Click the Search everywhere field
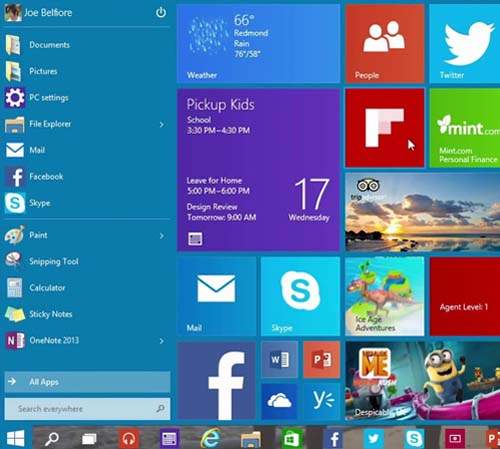The width and height of the screenshot is (500, 449). pyautogui.click(x=87, y=409)
